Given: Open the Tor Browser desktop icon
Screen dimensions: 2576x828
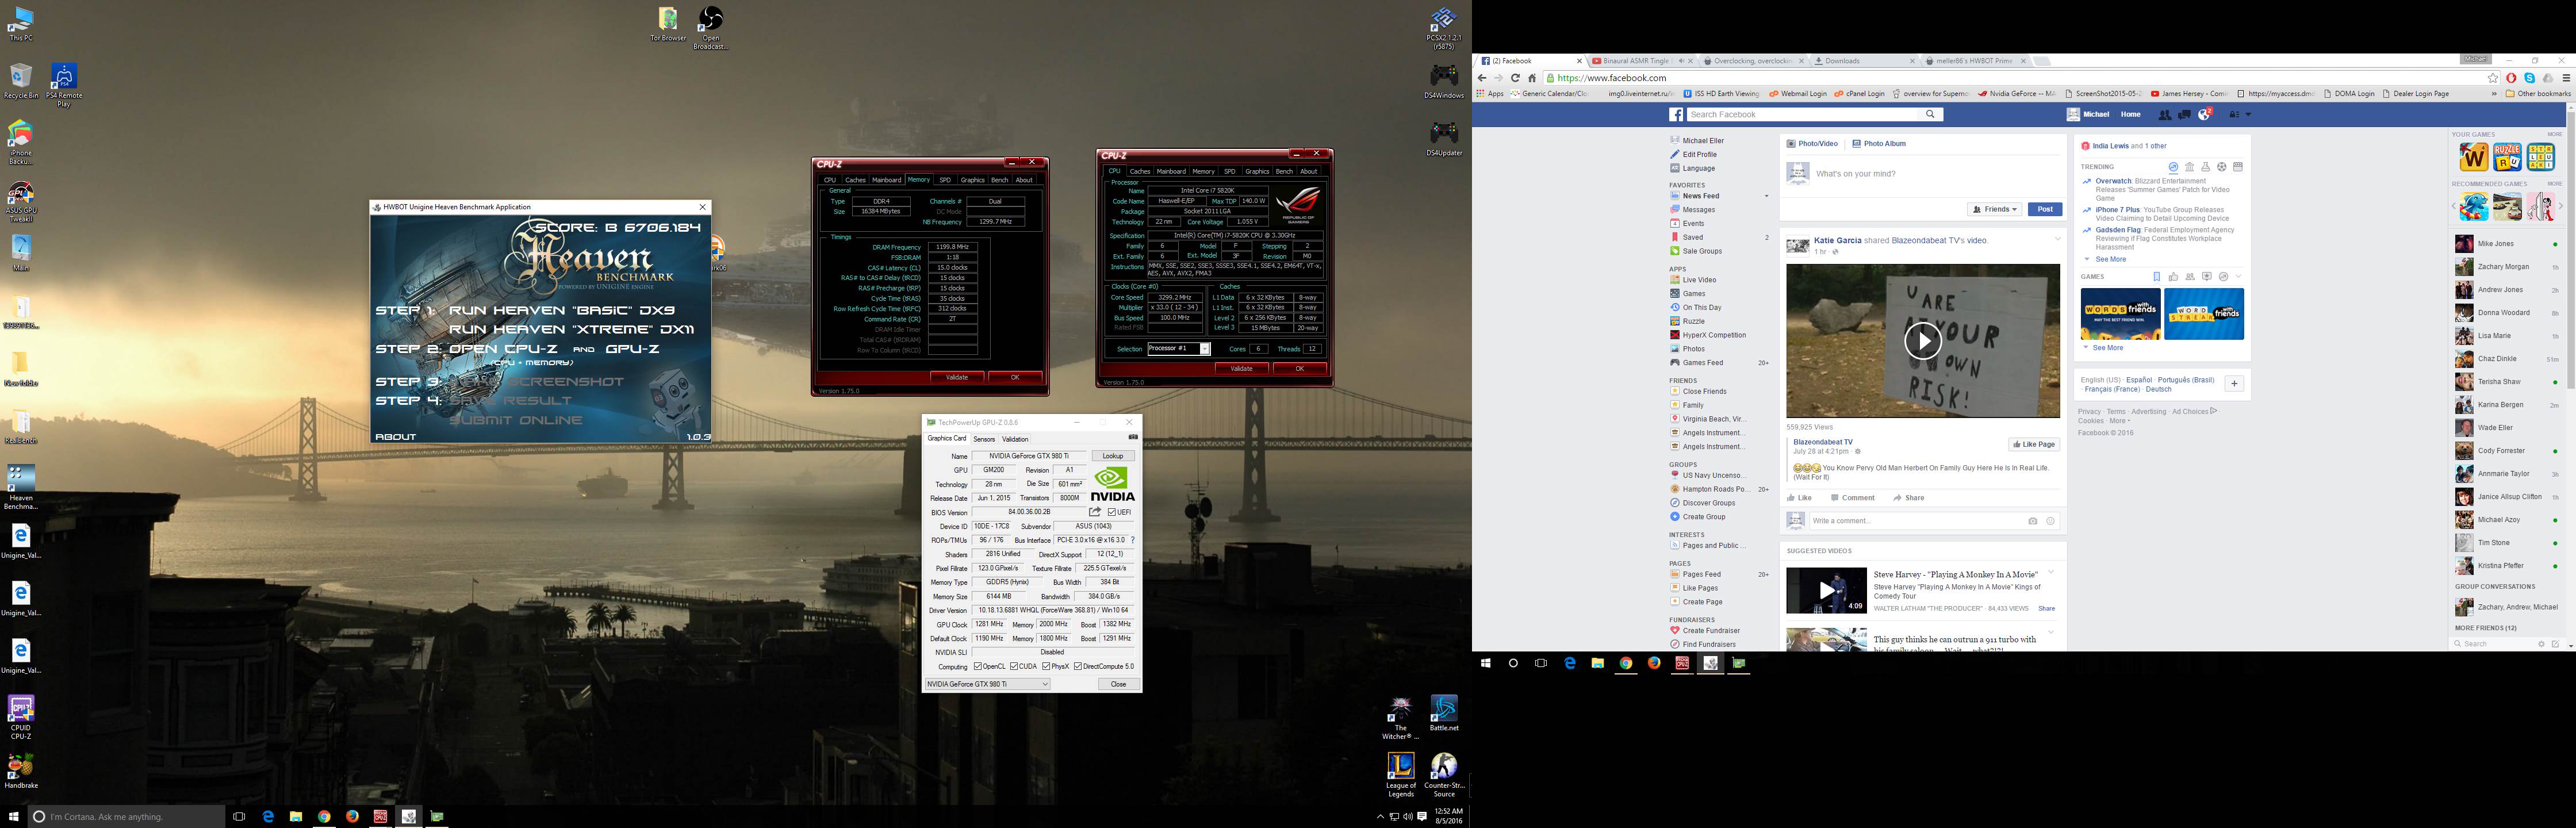Looking at the screenshot, I should point(668,24).
